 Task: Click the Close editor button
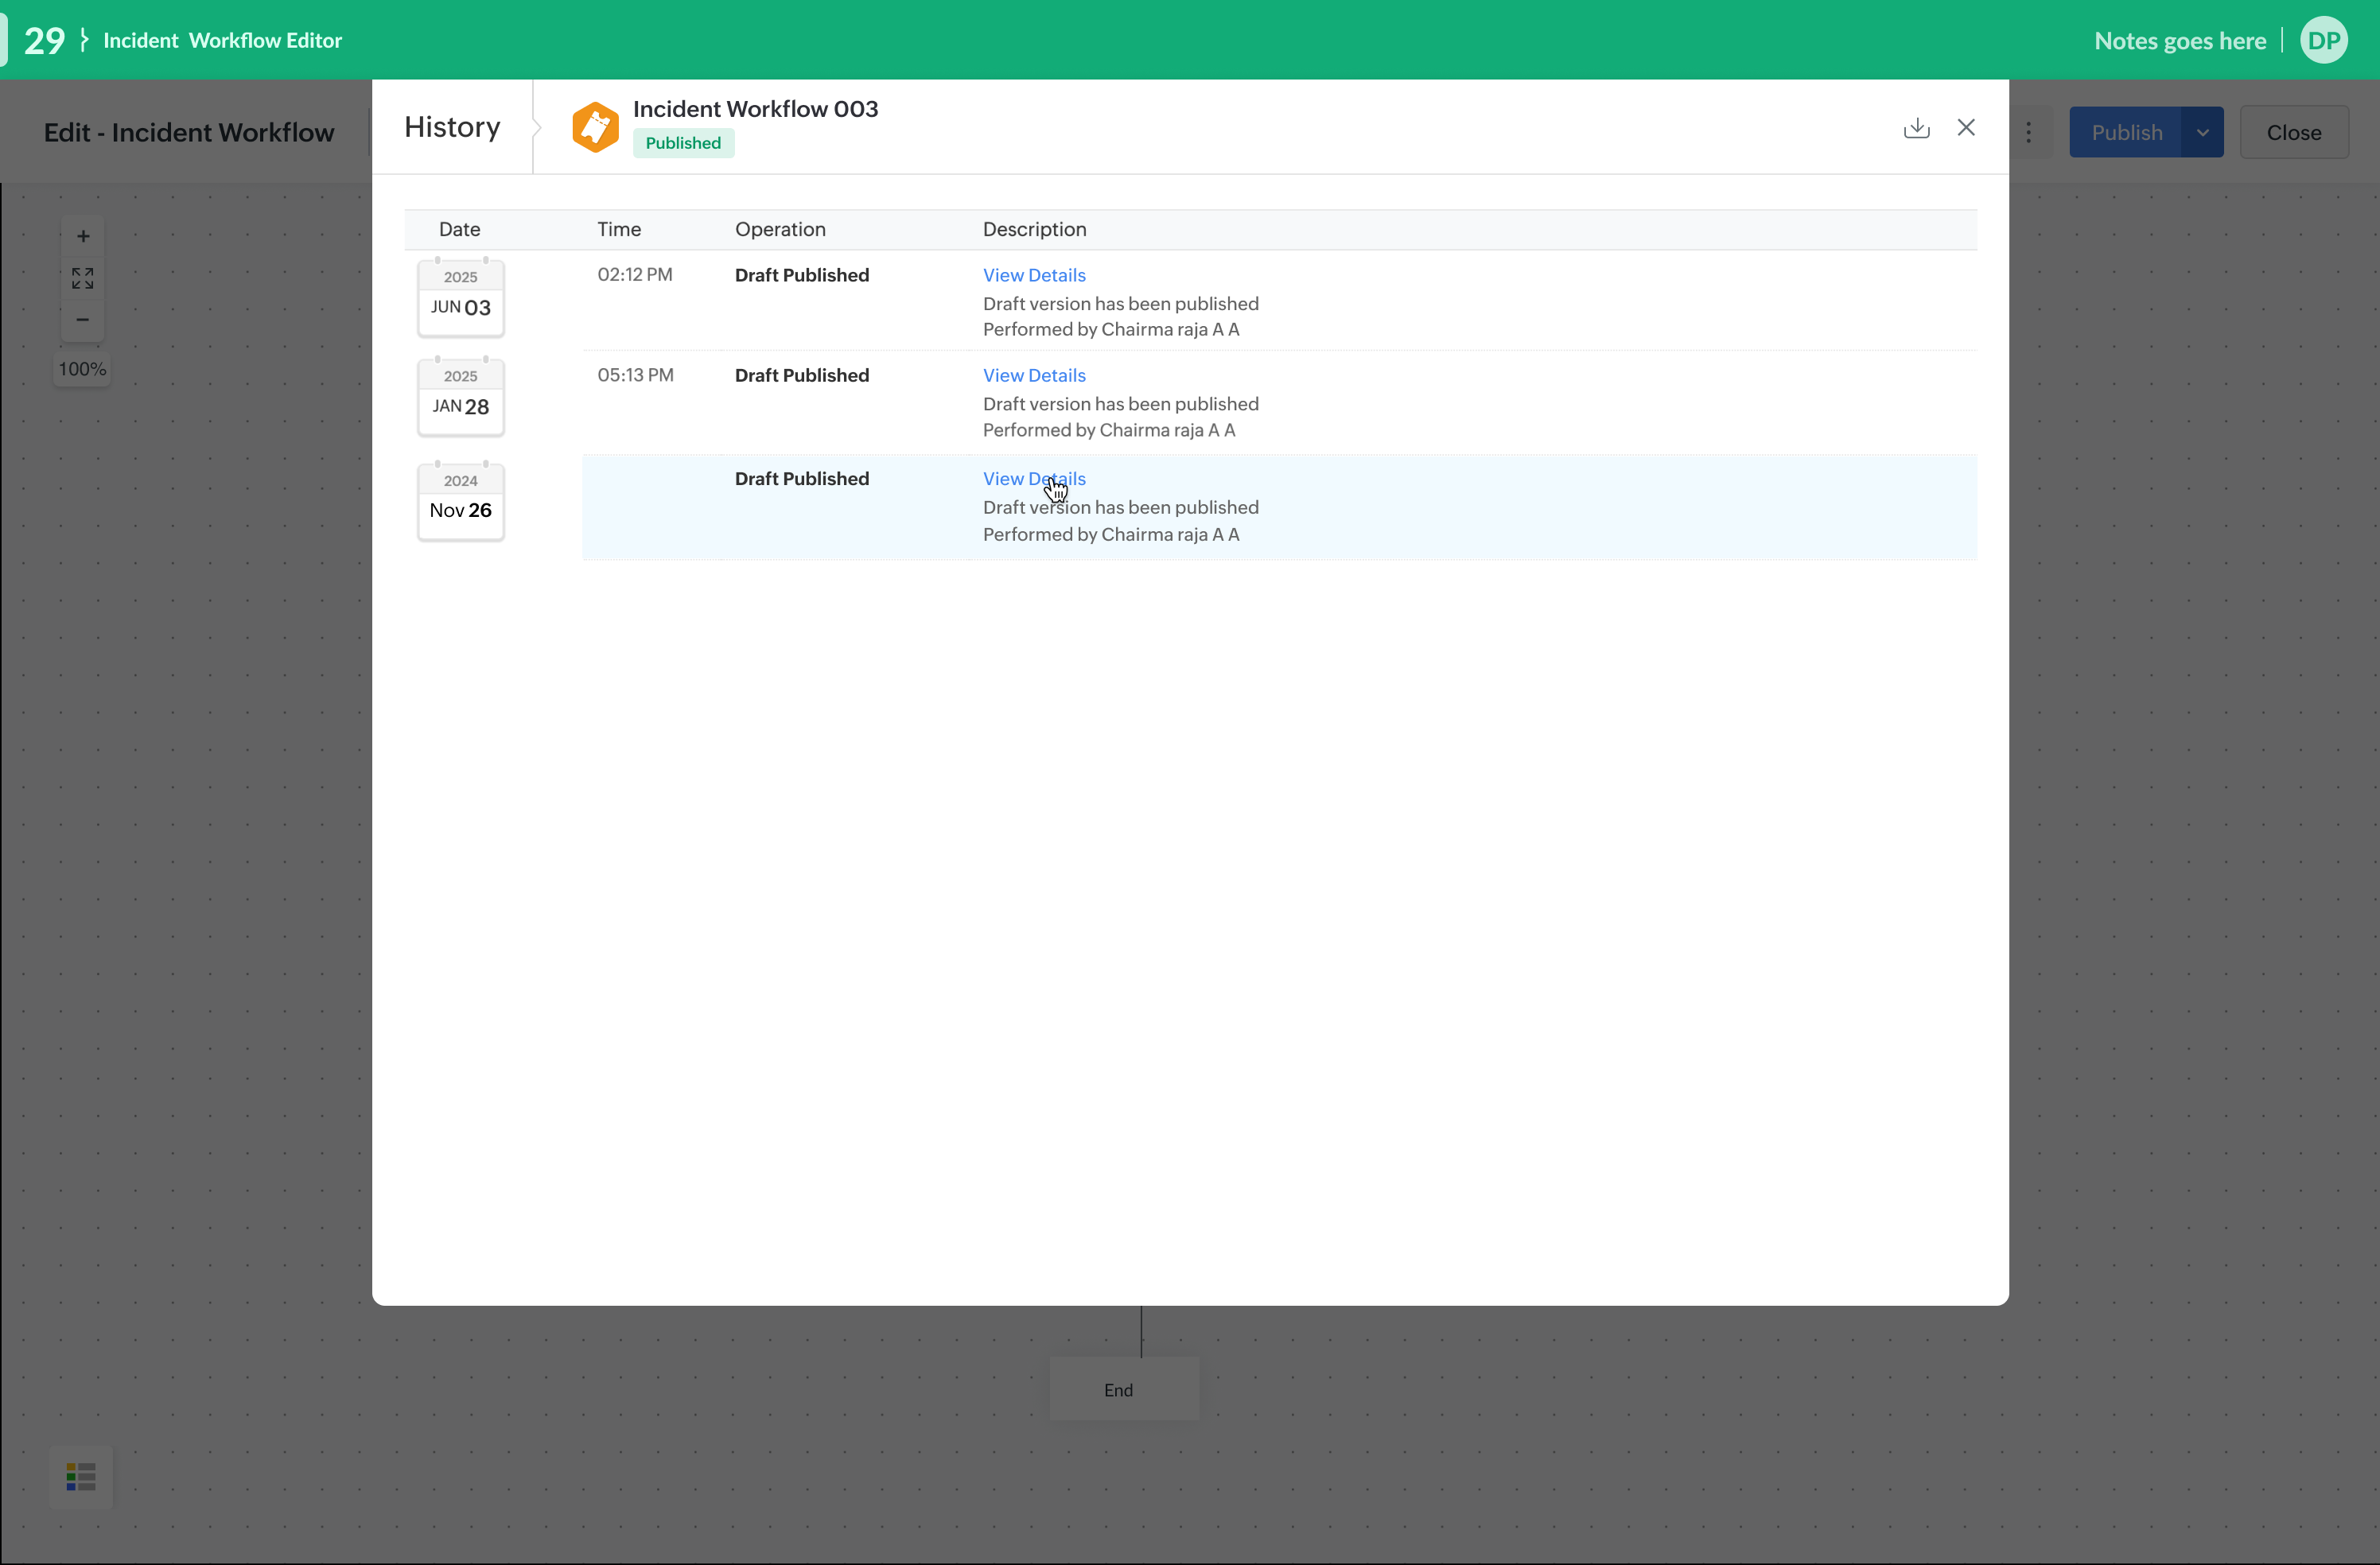click(2293, 133)
